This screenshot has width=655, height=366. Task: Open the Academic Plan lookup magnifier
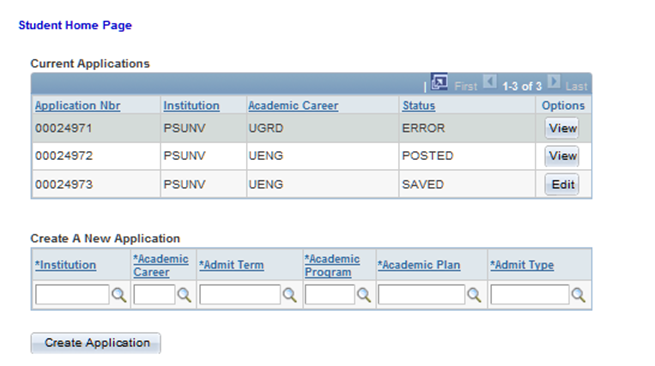click(x=474, y=295)
